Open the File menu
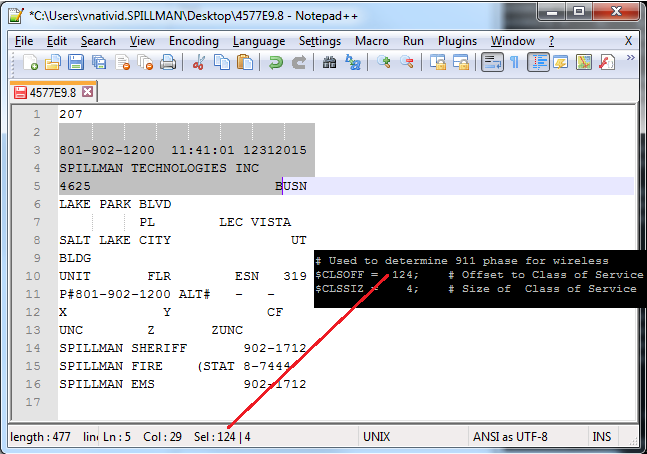 24,41
